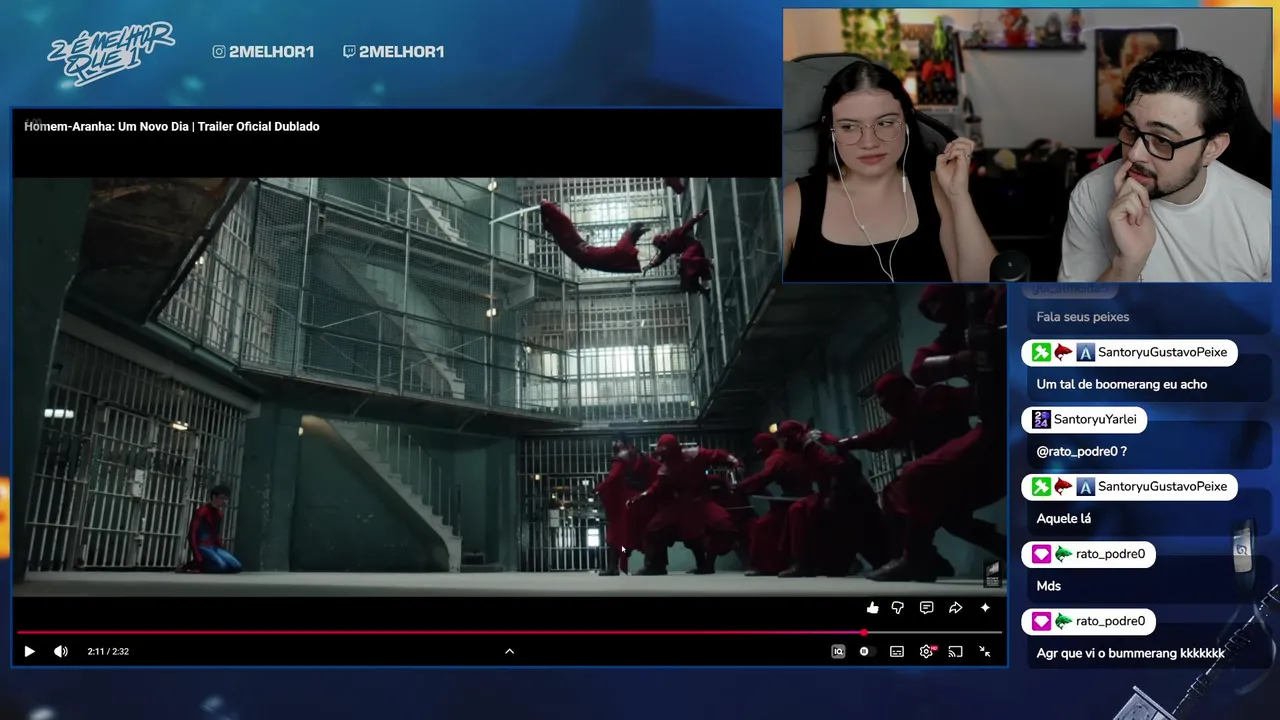Play the Homem-Aranha trailer video
The width and height of the screenshot is (1280, 720).
click(29, 651)
